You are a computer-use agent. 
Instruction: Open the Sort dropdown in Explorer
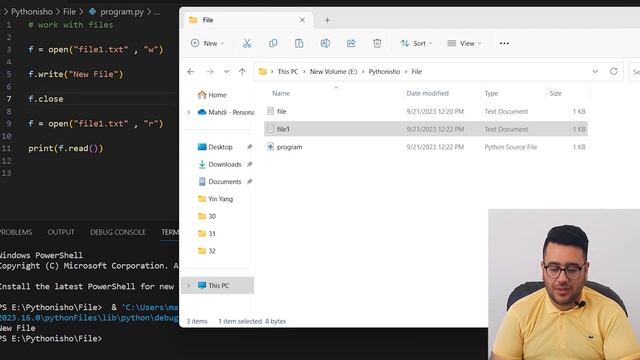point(416,43)
